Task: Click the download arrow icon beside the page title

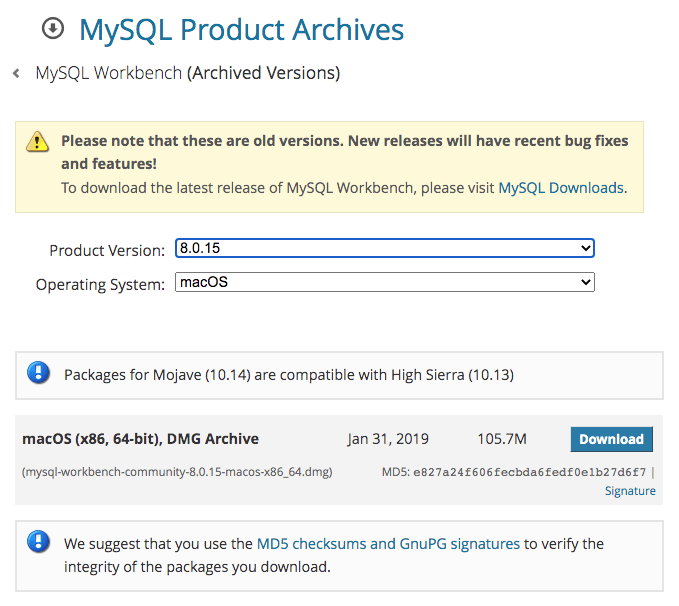Action: [53, 29]
